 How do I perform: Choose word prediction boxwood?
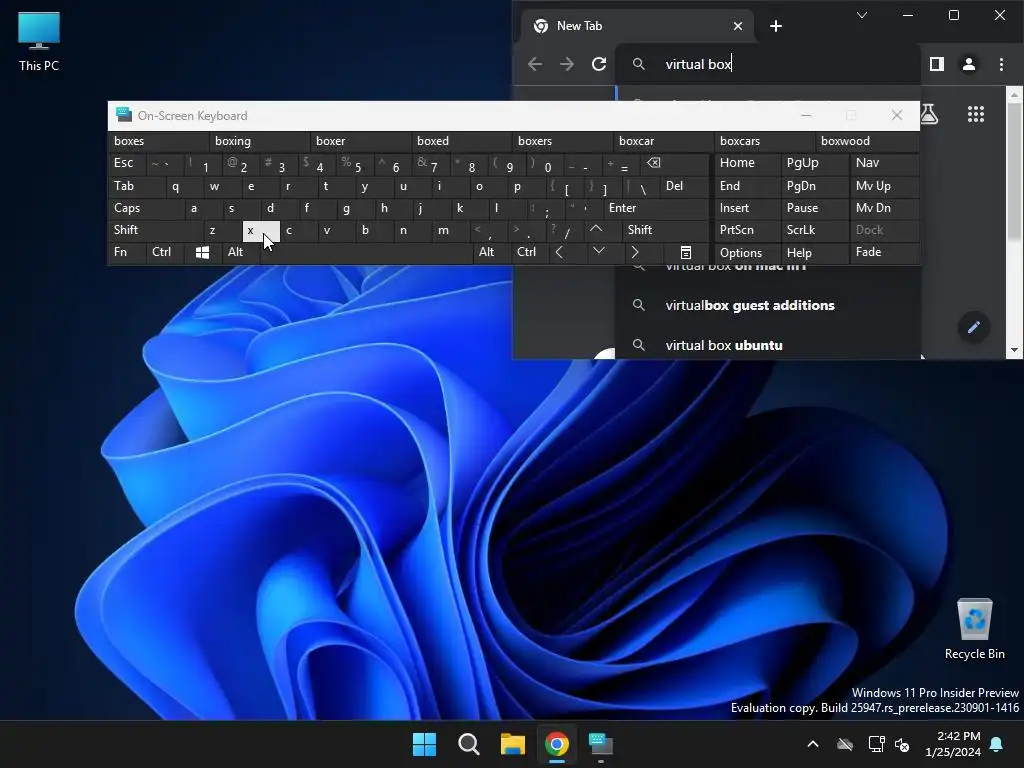(x=867, y=141)
